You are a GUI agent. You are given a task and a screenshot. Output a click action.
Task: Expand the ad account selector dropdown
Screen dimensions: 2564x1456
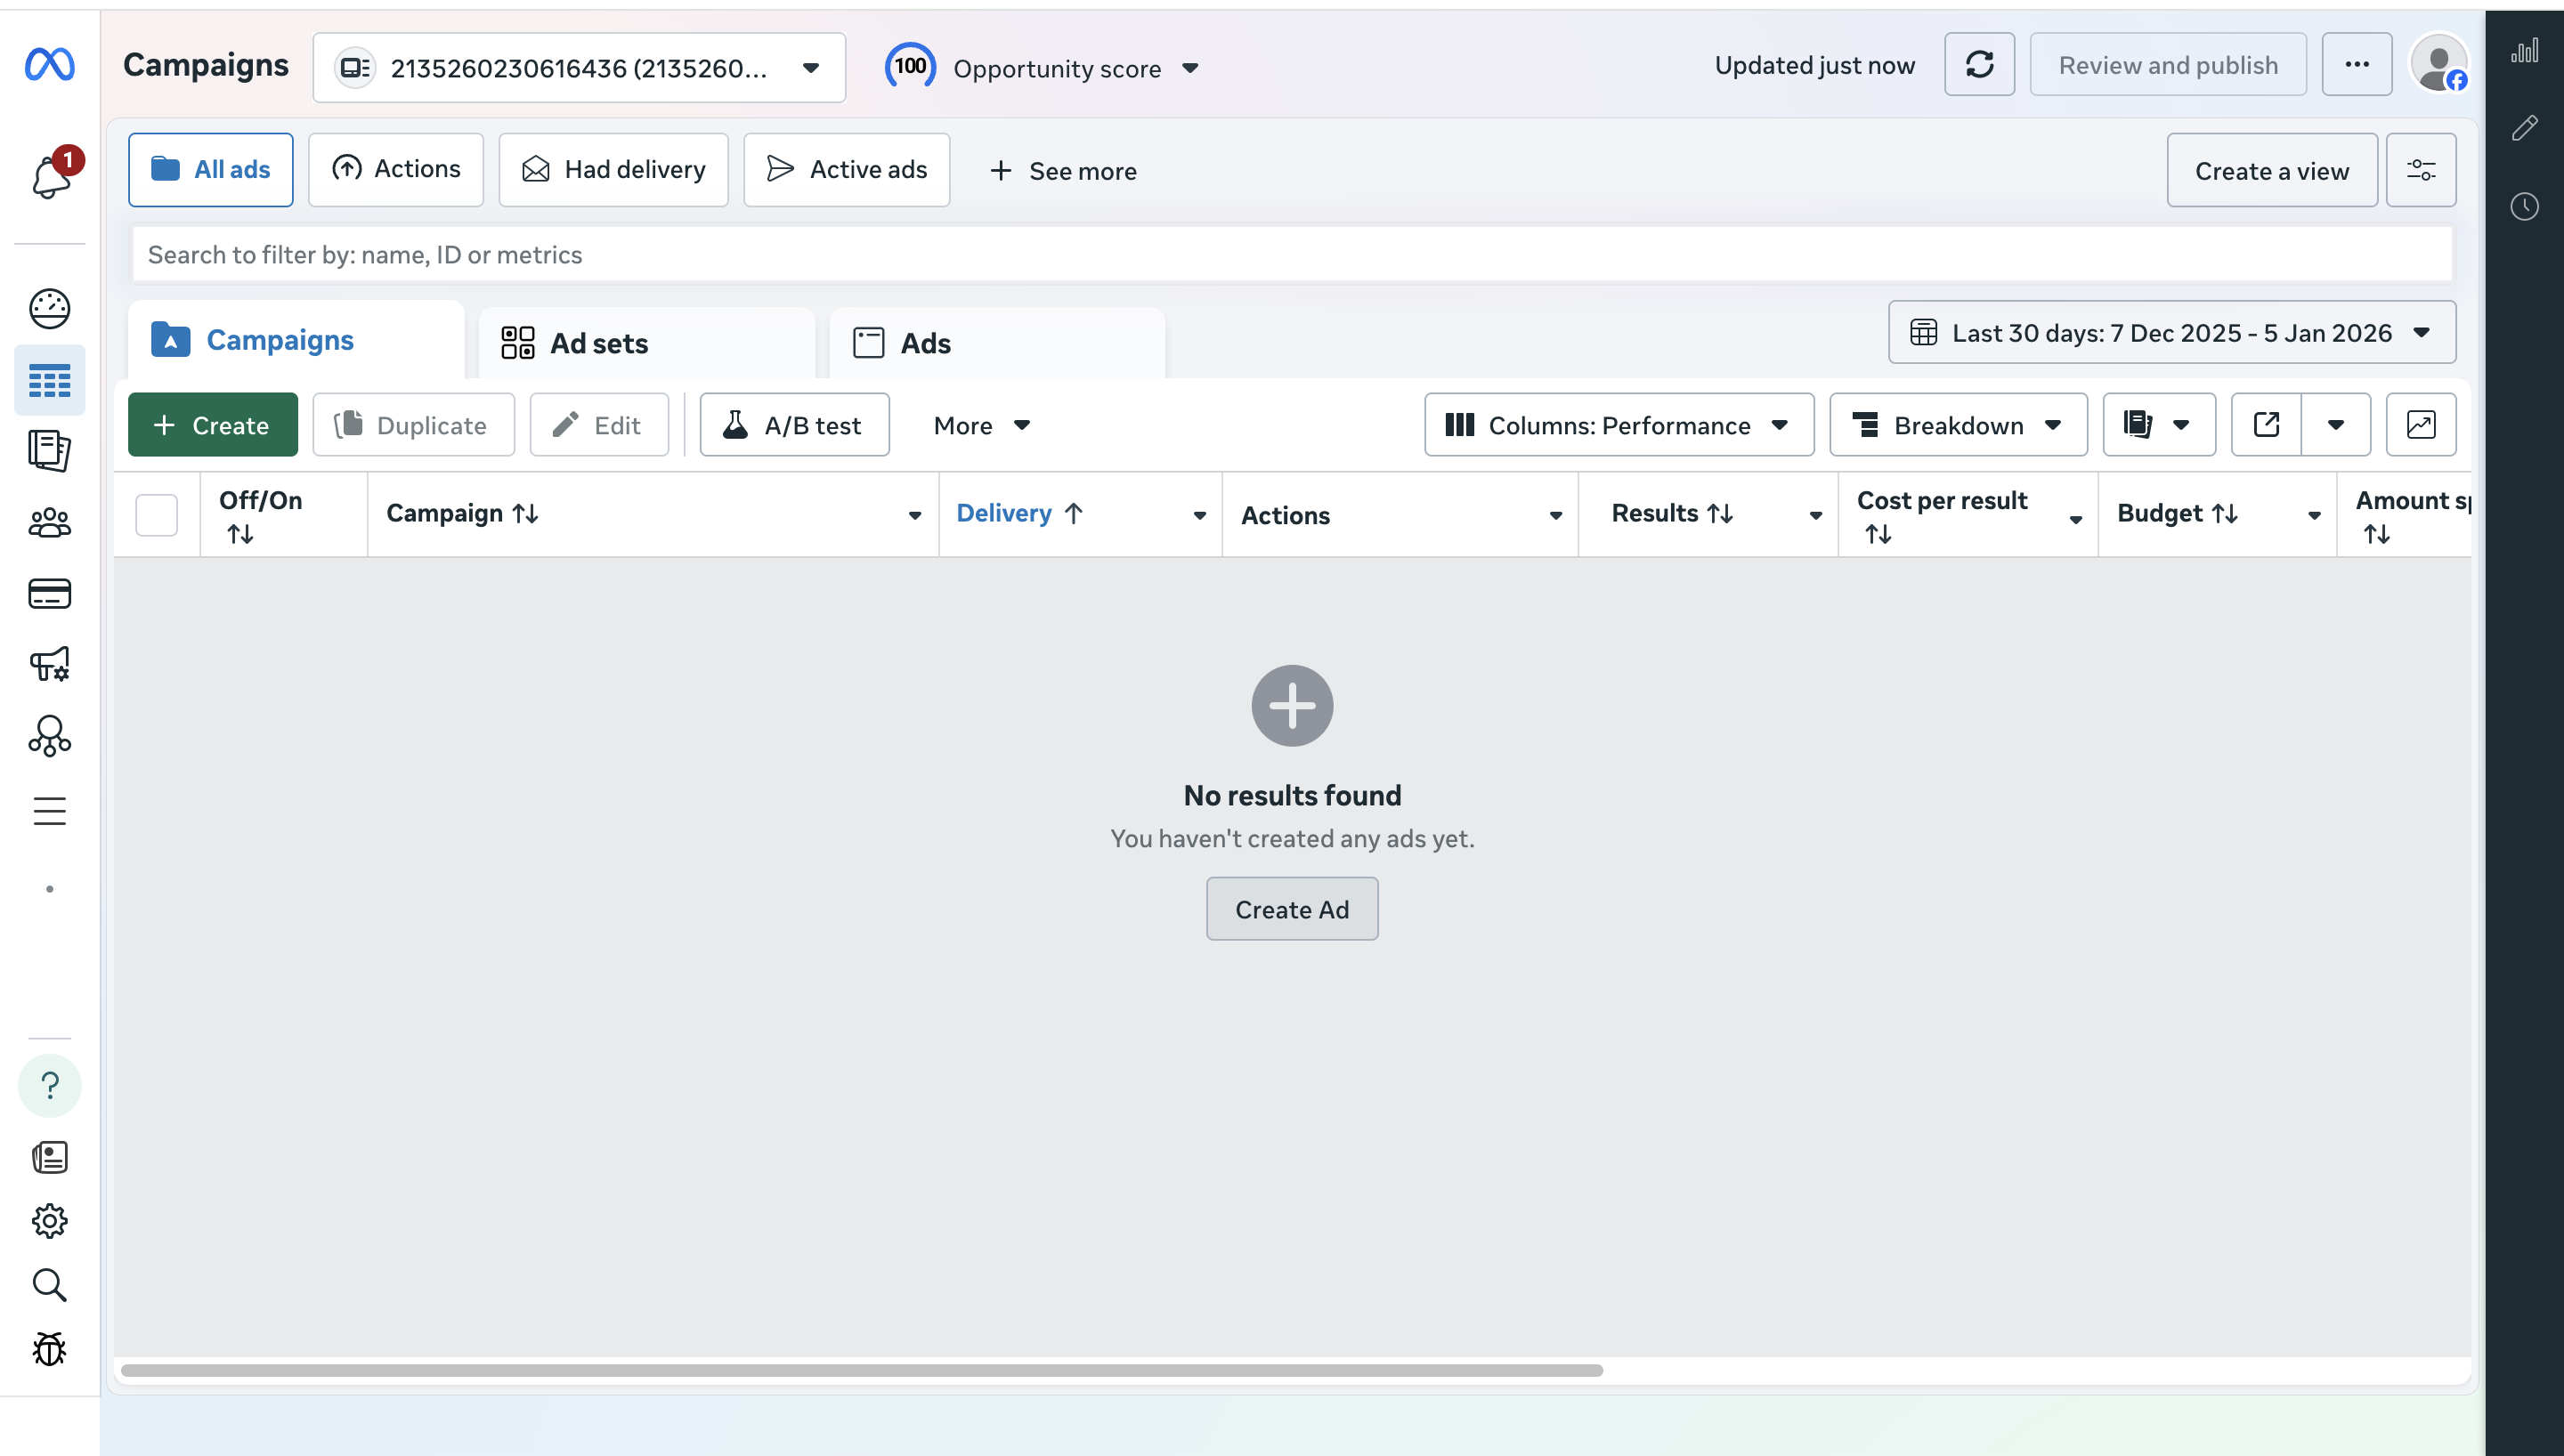click(579, 68)
